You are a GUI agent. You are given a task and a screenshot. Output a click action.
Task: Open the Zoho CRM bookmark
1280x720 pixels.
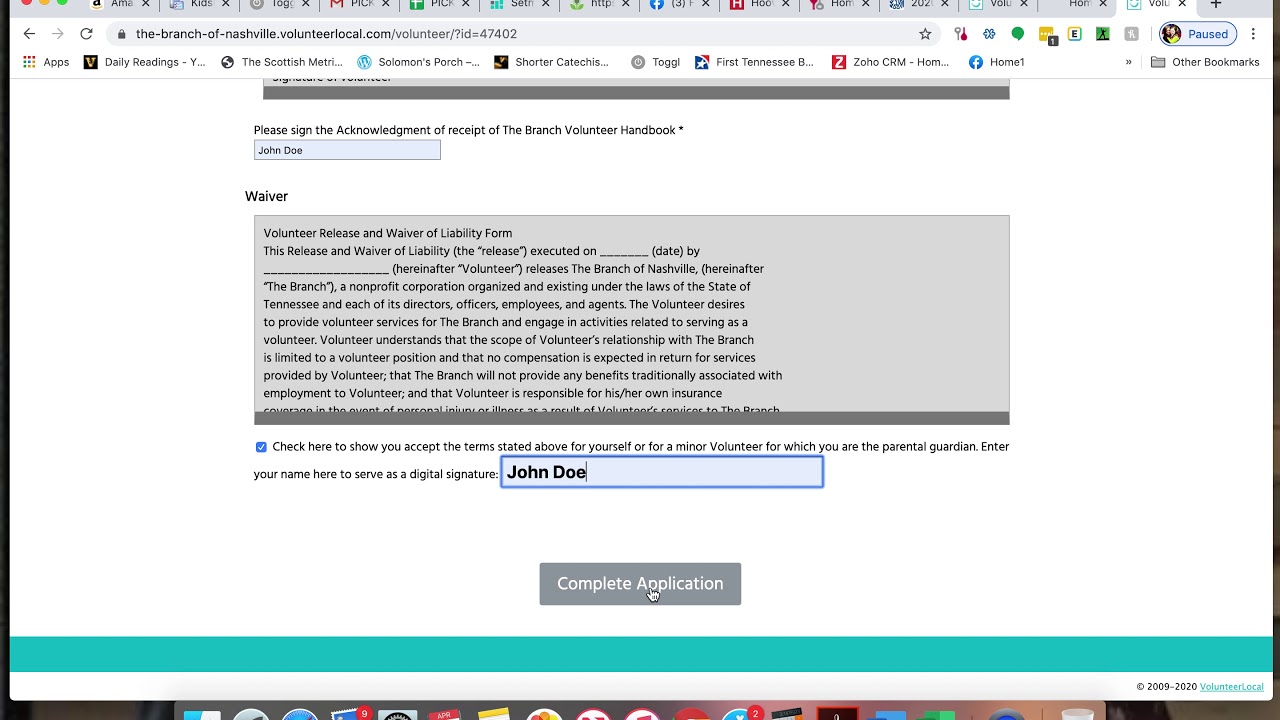[890, 62]
